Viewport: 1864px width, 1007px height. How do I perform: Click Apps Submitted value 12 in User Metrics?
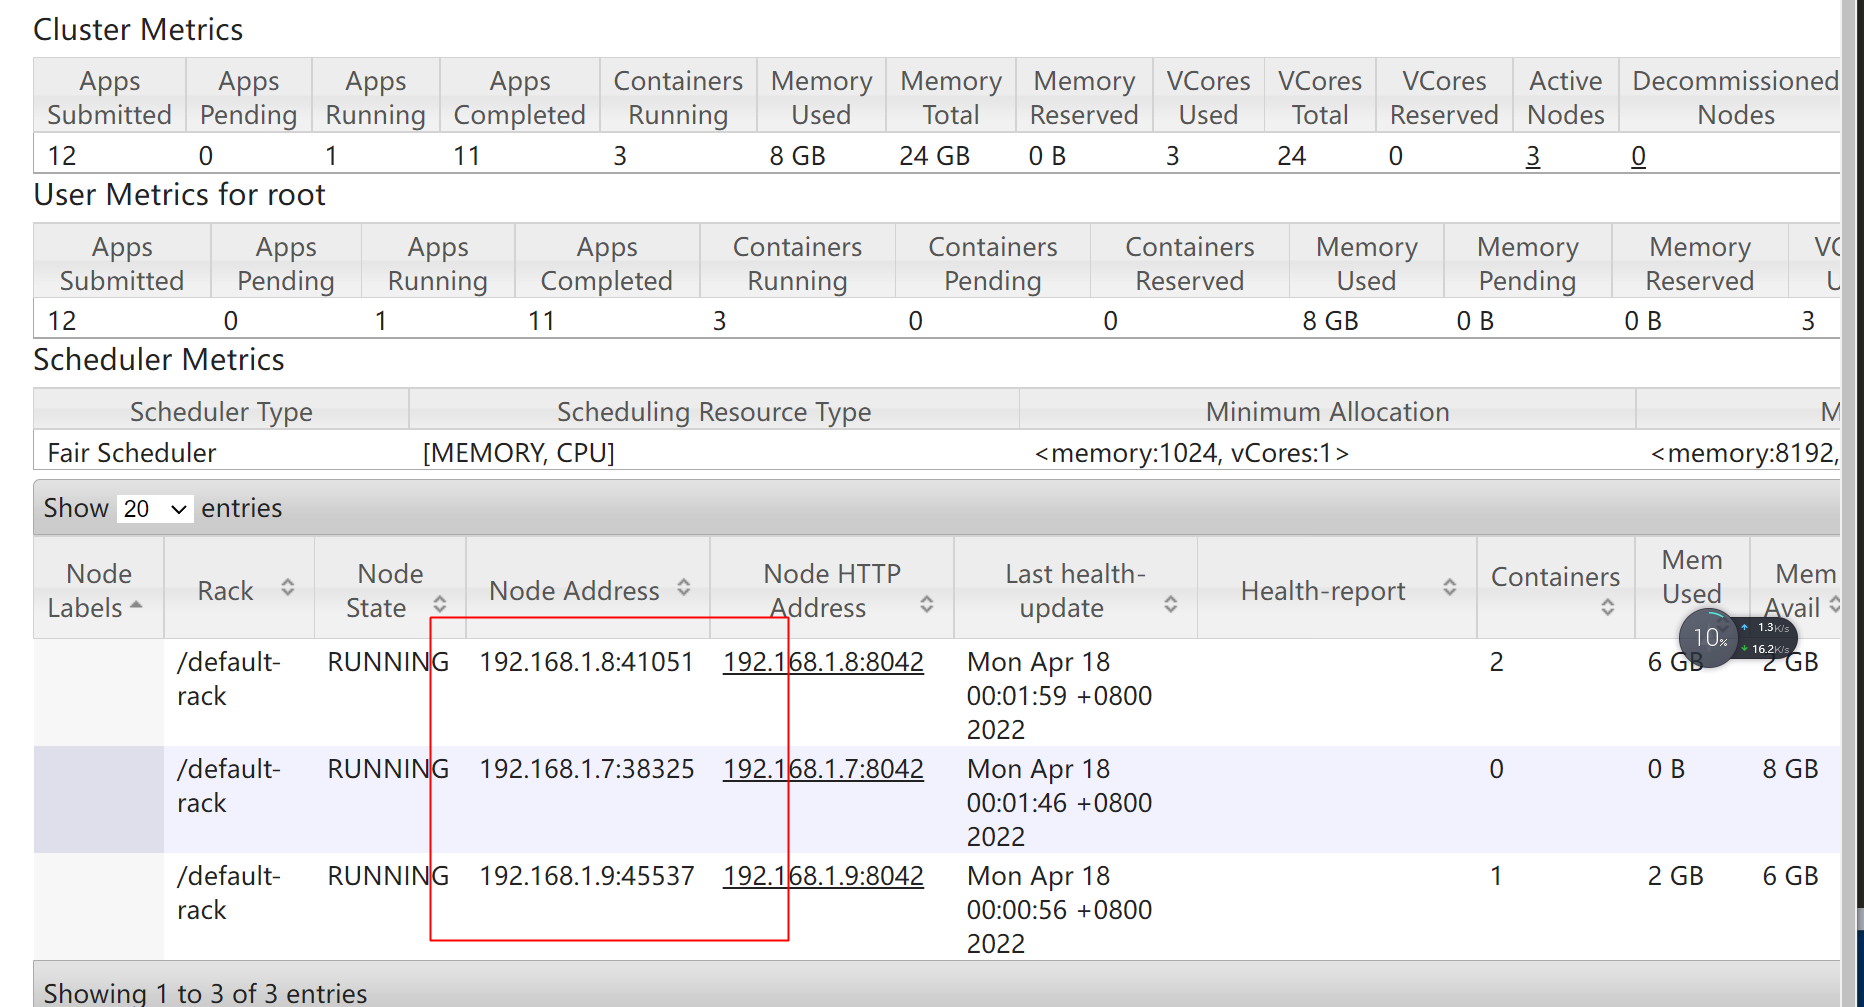pos(62,321)
